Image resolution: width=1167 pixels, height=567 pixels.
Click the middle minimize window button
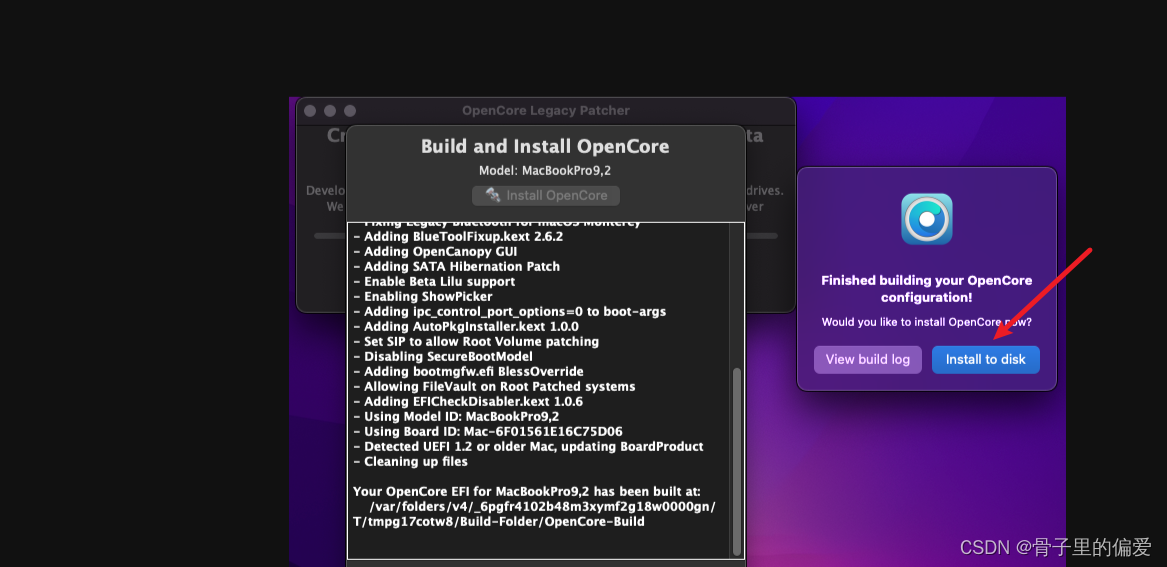pos(330,111)
